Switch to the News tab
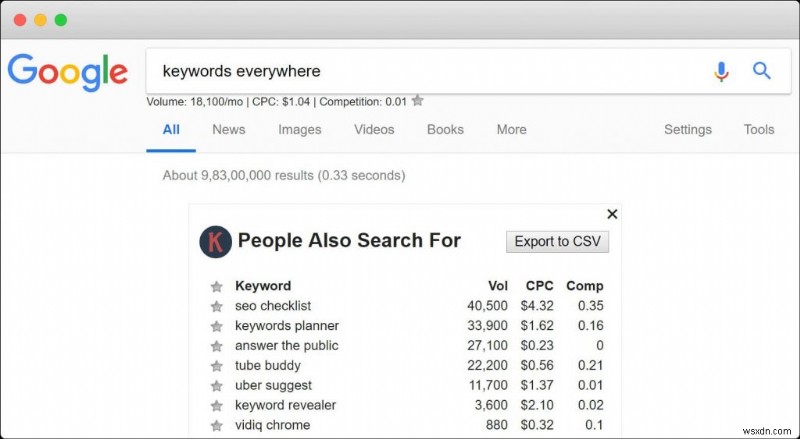 click(229, 130)
